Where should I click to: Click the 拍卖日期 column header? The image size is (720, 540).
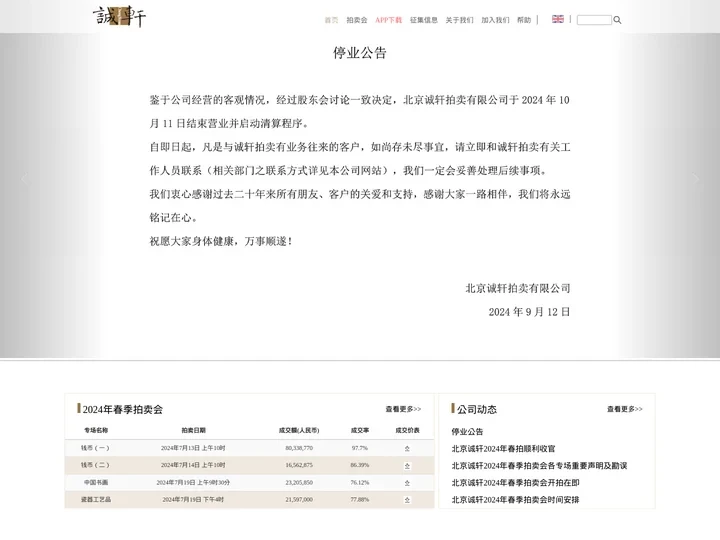coord(193,430)
